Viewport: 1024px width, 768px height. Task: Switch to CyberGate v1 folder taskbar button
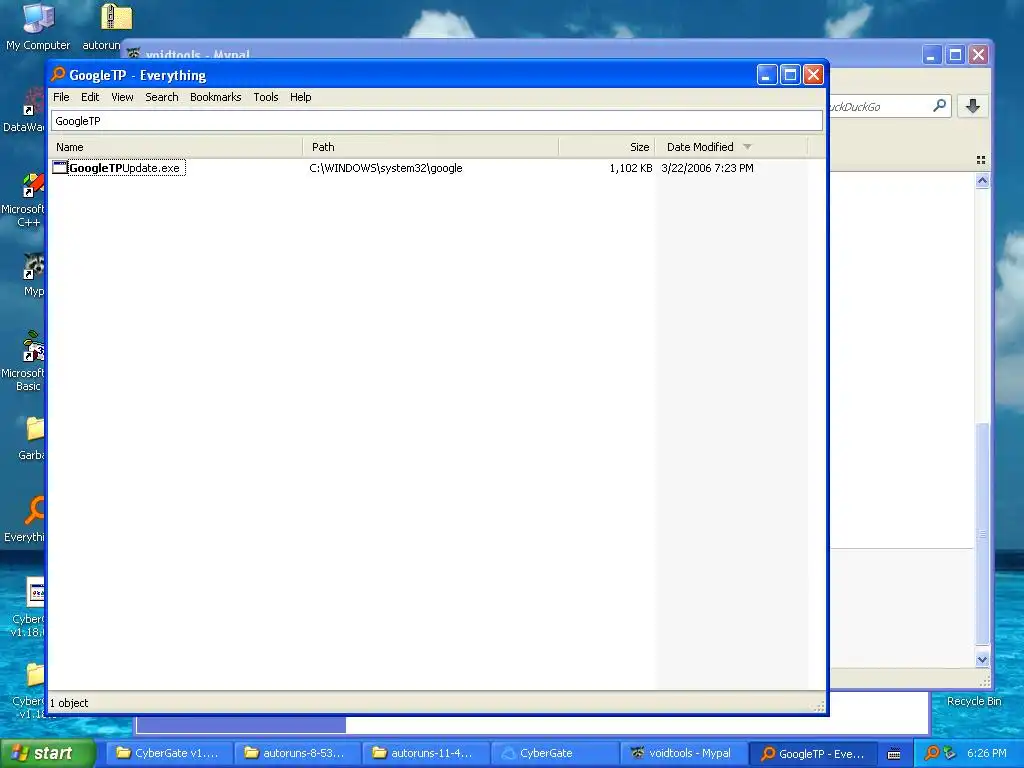coord(168,754)
